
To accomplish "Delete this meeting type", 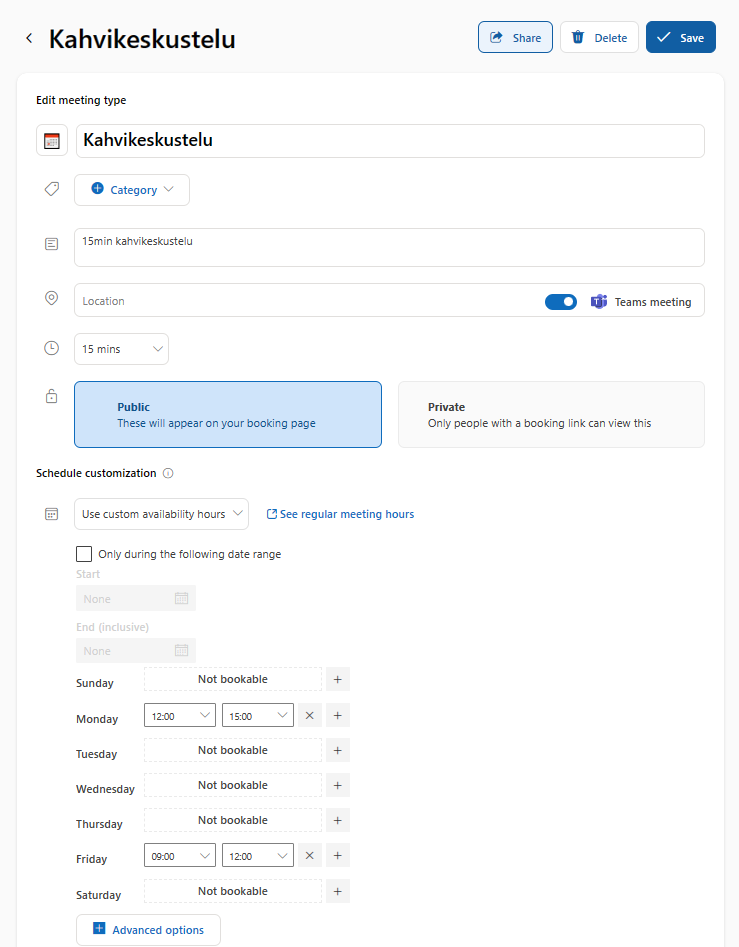I will pyautogui.click(x=599, y=37).
